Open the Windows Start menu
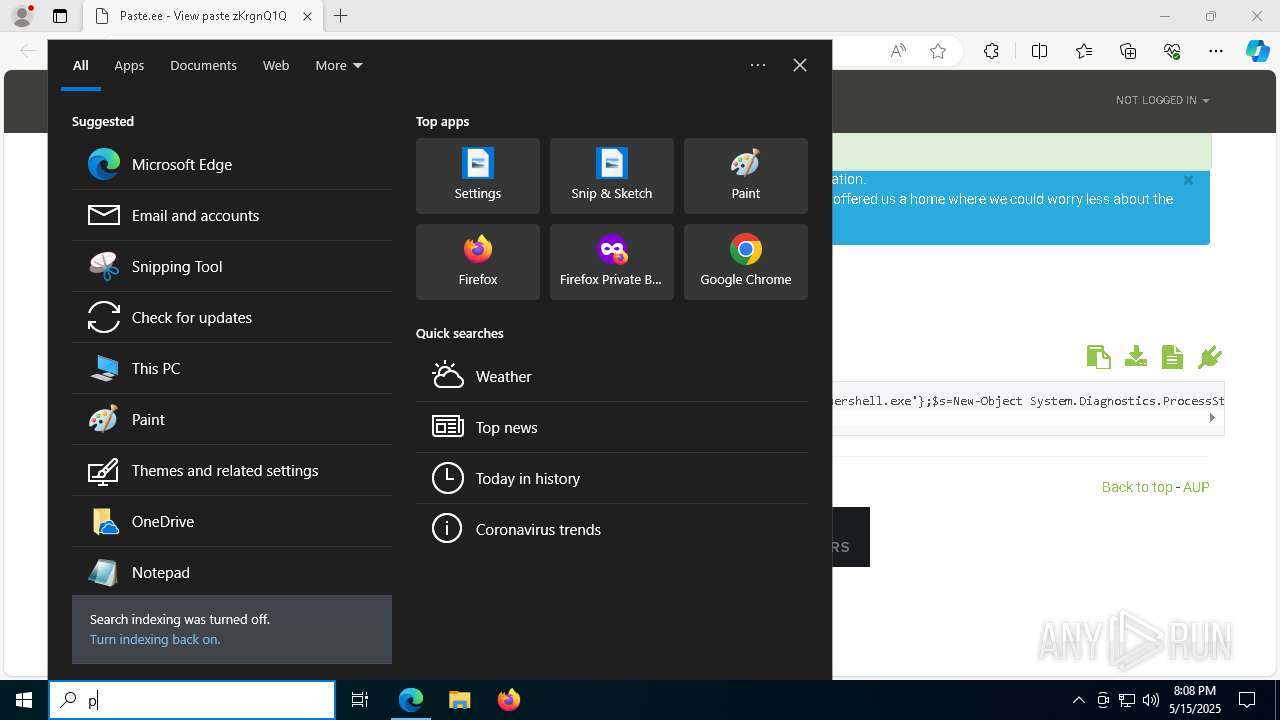Image resolution: width=1280 pixels, height=720 pixels. tap(24, 700)
